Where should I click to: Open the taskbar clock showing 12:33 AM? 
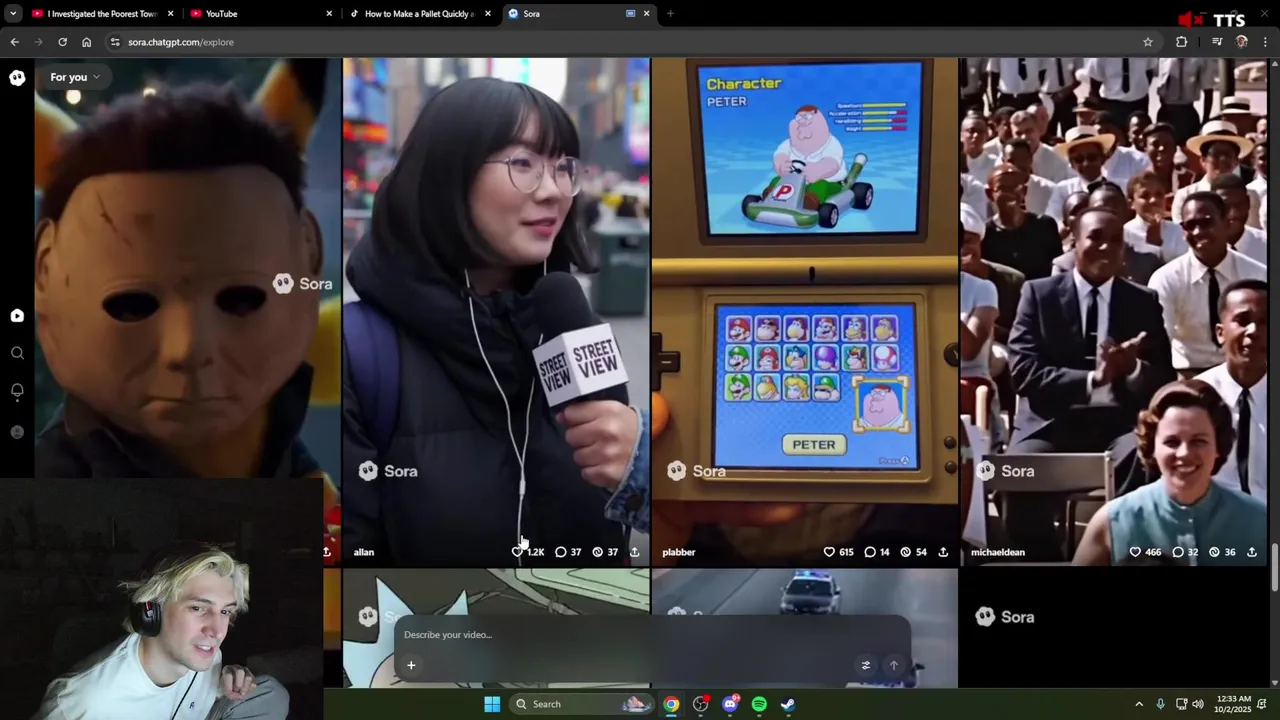pyautogui.click(x=1234, y=704)
